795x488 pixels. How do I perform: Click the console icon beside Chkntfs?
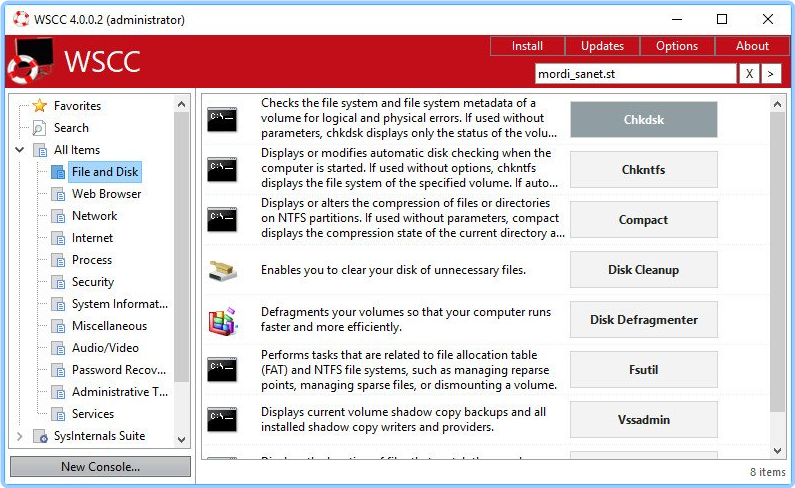pos(222,169)
